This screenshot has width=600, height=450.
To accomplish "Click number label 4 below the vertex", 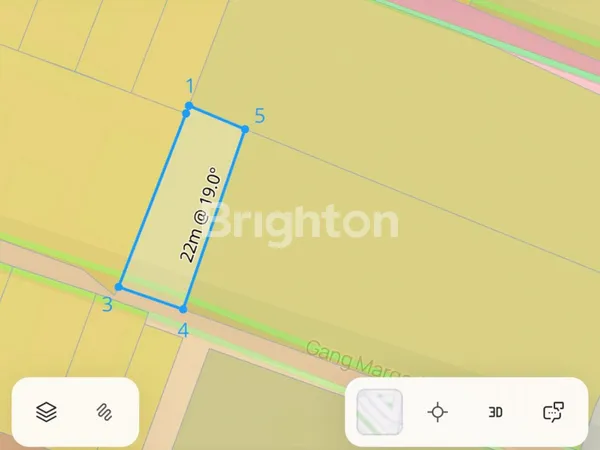I will click(184, 331).
